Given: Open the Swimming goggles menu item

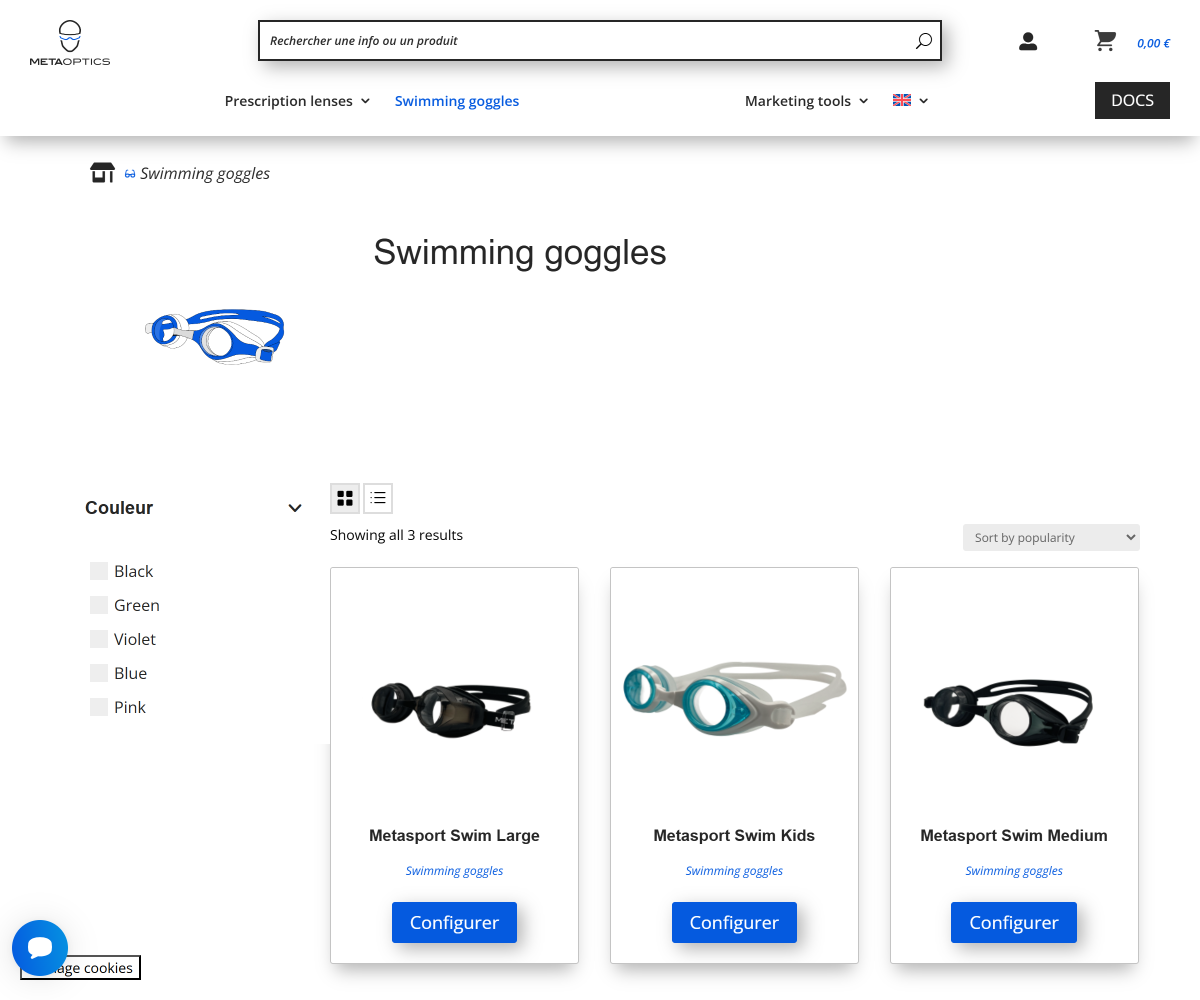Looking at the screenshot, I should point(457,101).
